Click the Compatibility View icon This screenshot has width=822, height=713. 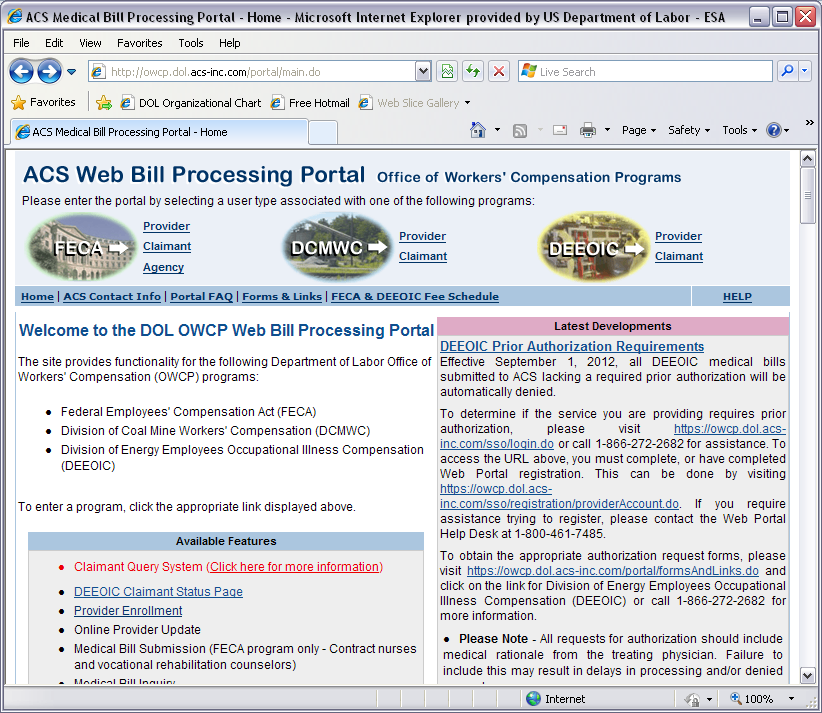tap(446, 71)
